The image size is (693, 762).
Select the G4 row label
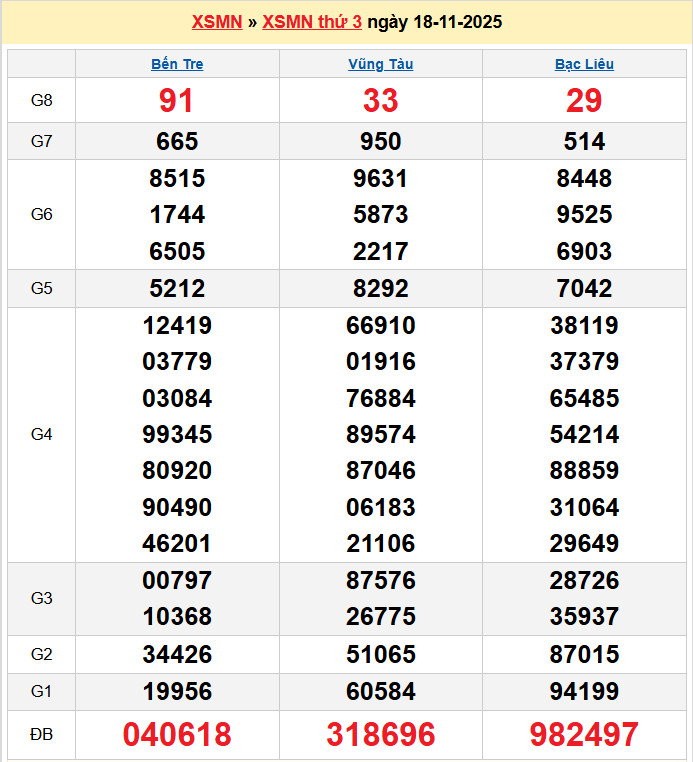pos(41,434)
